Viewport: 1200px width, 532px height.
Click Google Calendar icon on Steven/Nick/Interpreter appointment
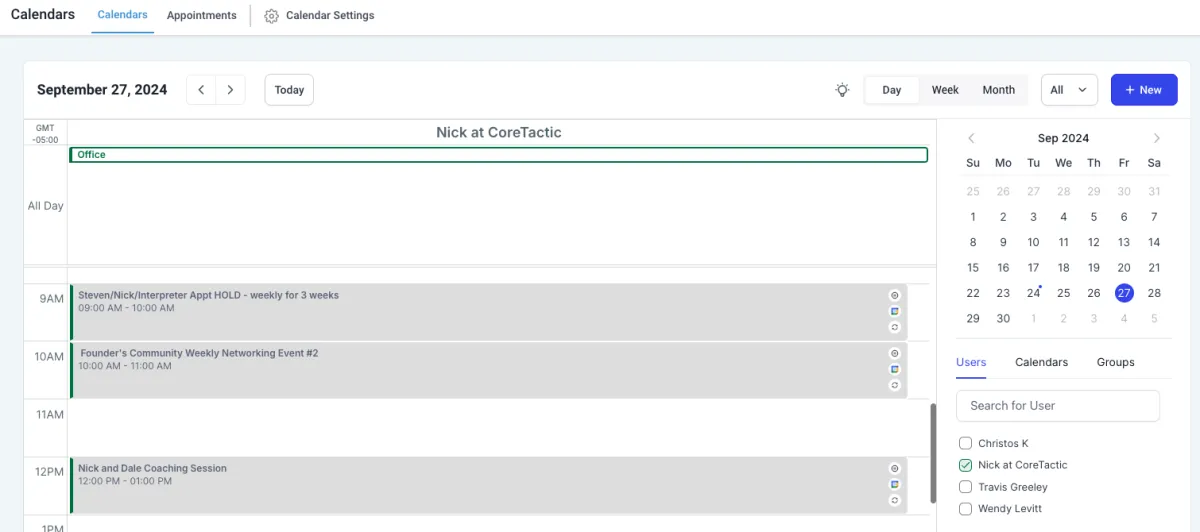[x=895, y=311]
